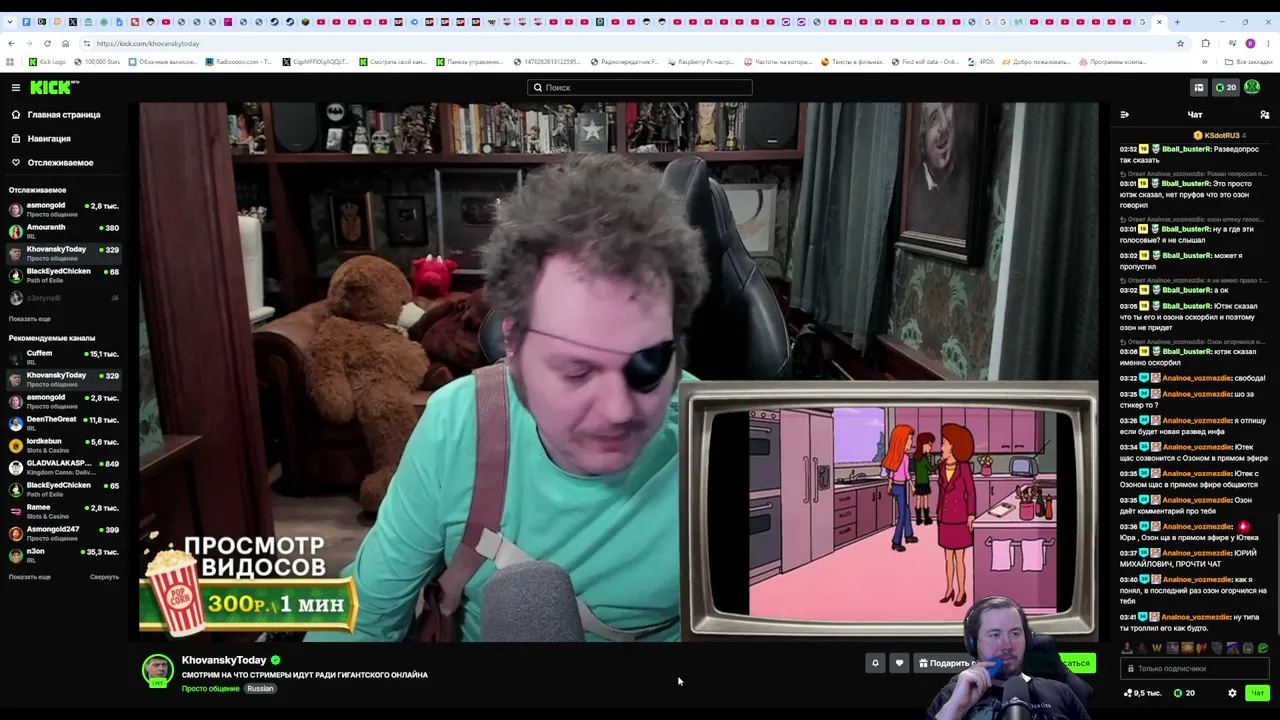Click the browser forward arrow
This screenshot has height=720, width=1280.
click(29, 44)
